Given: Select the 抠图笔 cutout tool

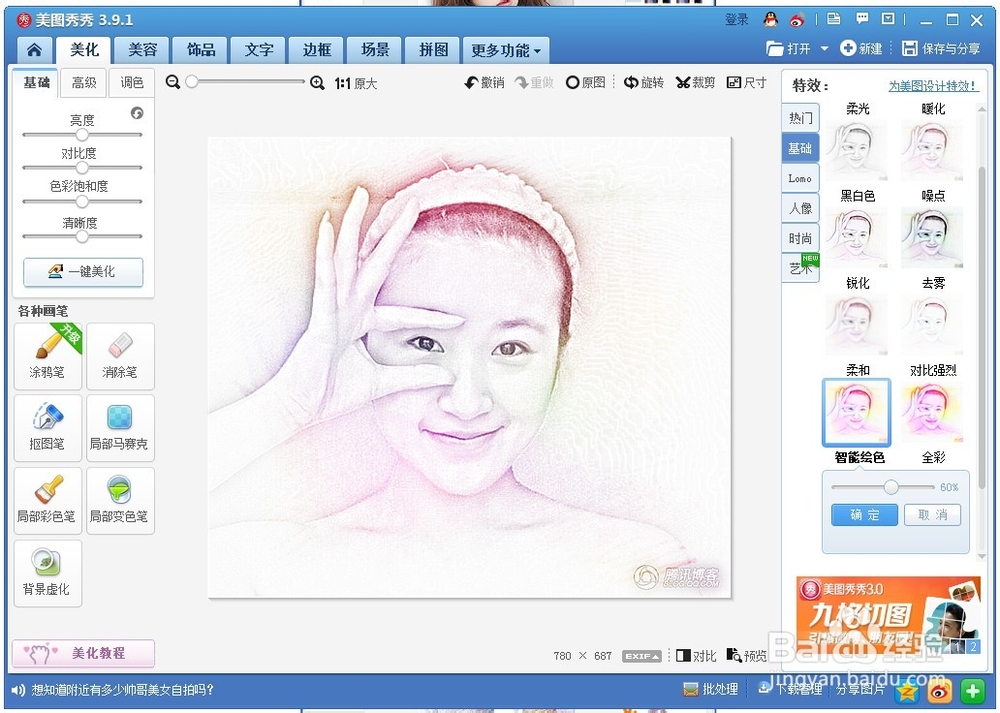Looking at the screenshot, I should (x=48, y=428).
